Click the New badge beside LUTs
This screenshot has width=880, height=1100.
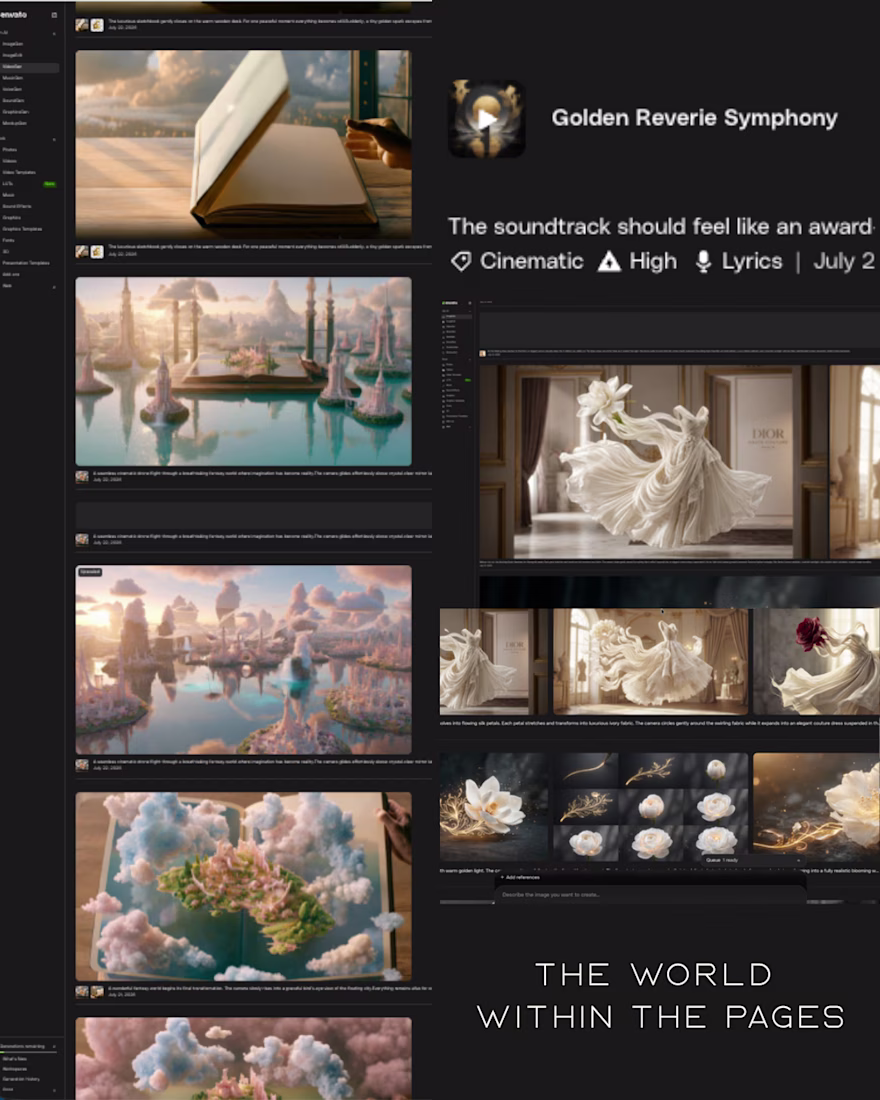pyautogui.click(x=49, y=184)
